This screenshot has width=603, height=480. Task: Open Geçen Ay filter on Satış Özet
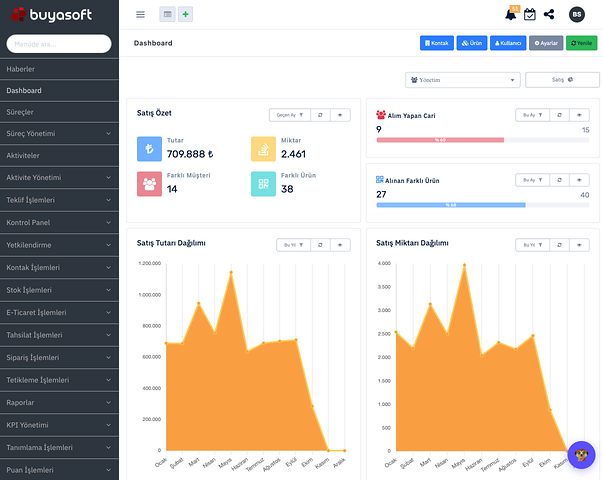290,115
